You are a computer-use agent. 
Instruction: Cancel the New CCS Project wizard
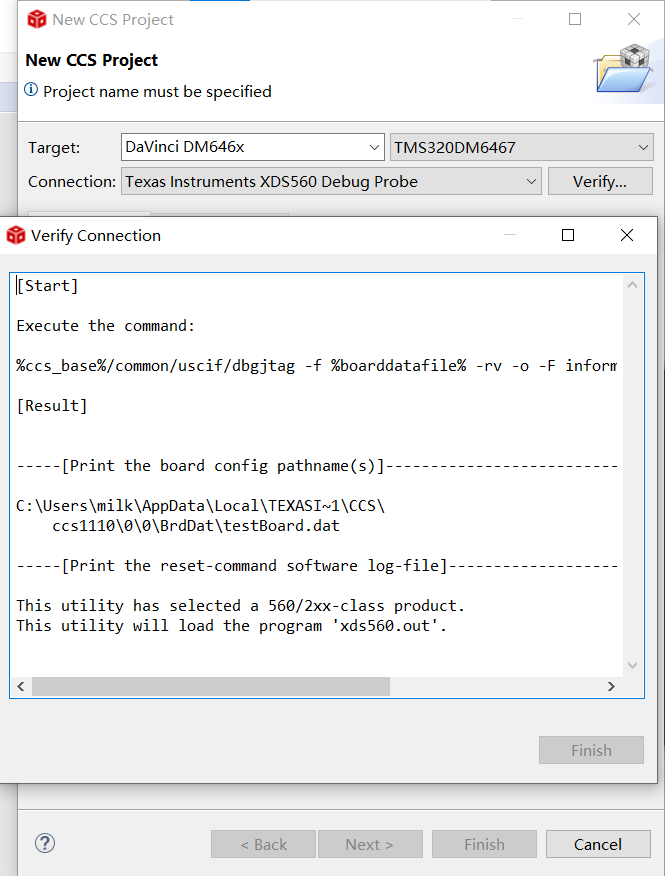[598, 844]
